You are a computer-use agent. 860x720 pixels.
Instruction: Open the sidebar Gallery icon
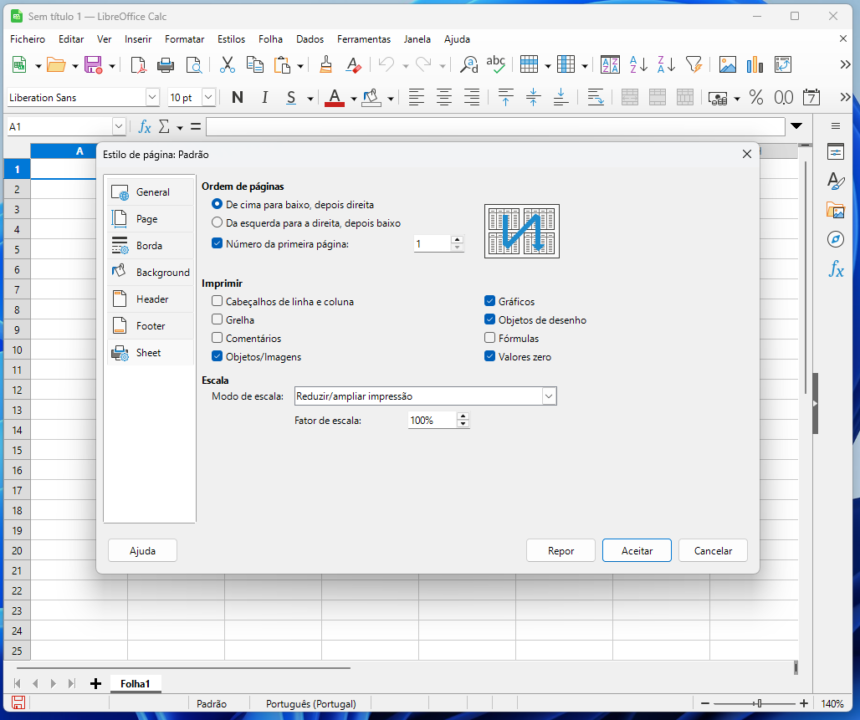click(x=835, y=210)
